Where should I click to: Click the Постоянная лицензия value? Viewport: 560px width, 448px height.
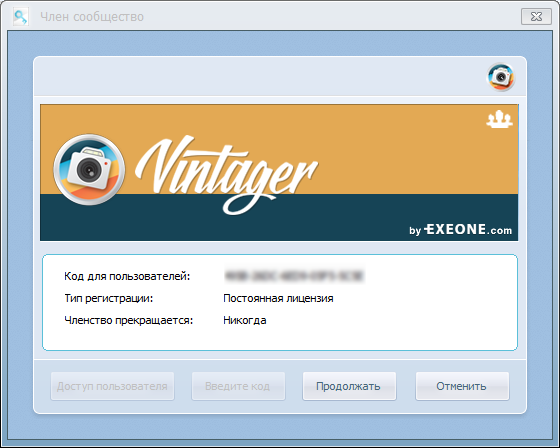[x=278, y=298]
